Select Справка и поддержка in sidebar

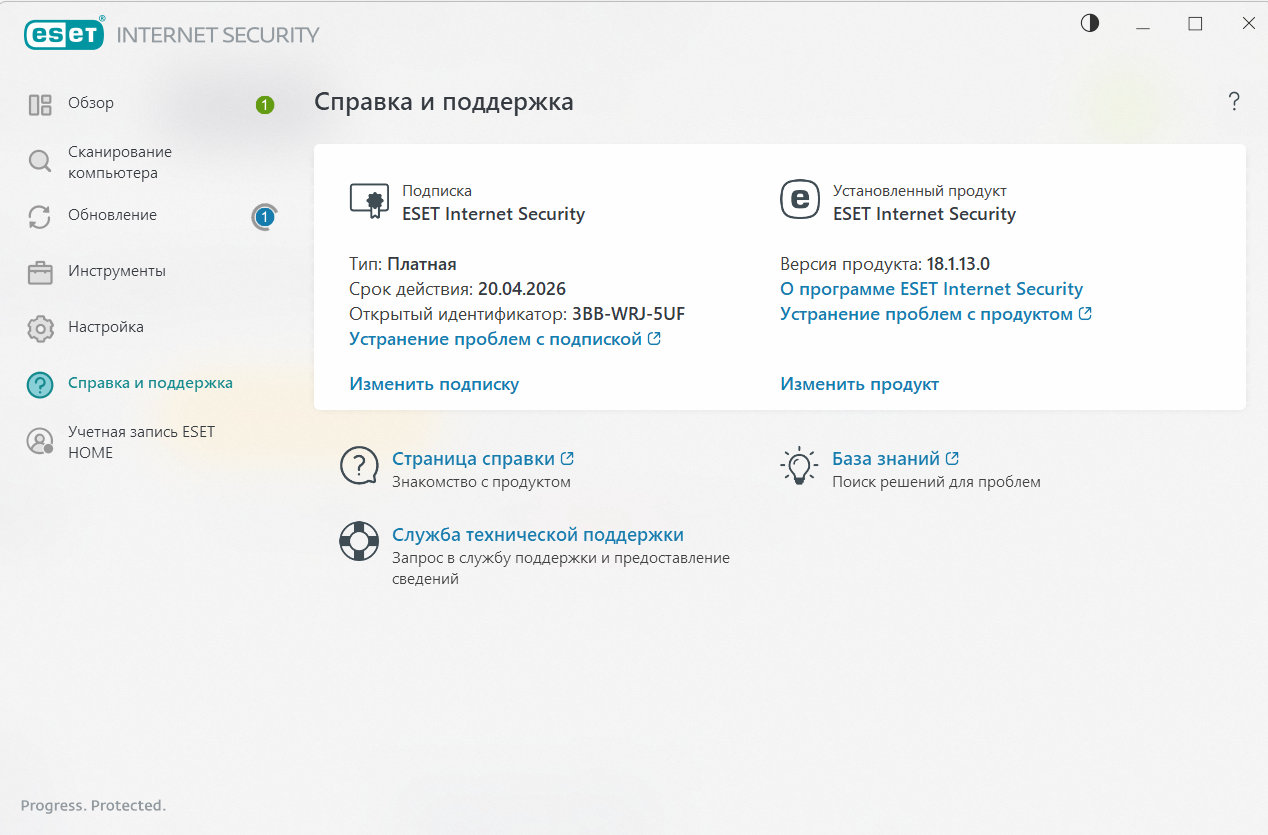click(150, 383)
